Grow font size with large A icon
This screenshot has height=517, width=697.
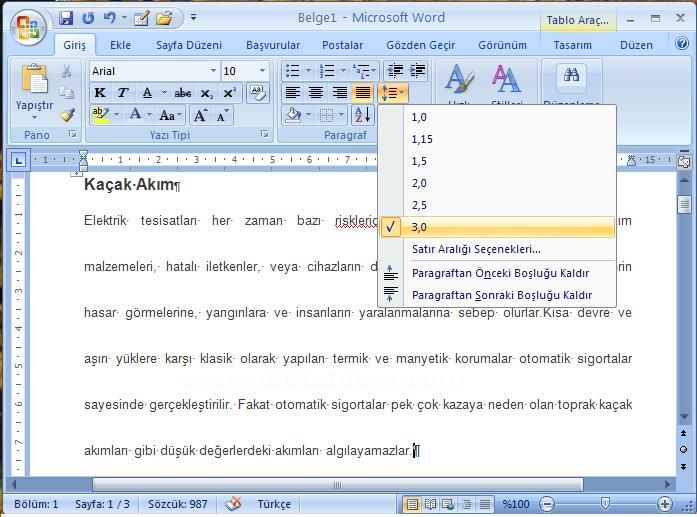pos(200,116)
